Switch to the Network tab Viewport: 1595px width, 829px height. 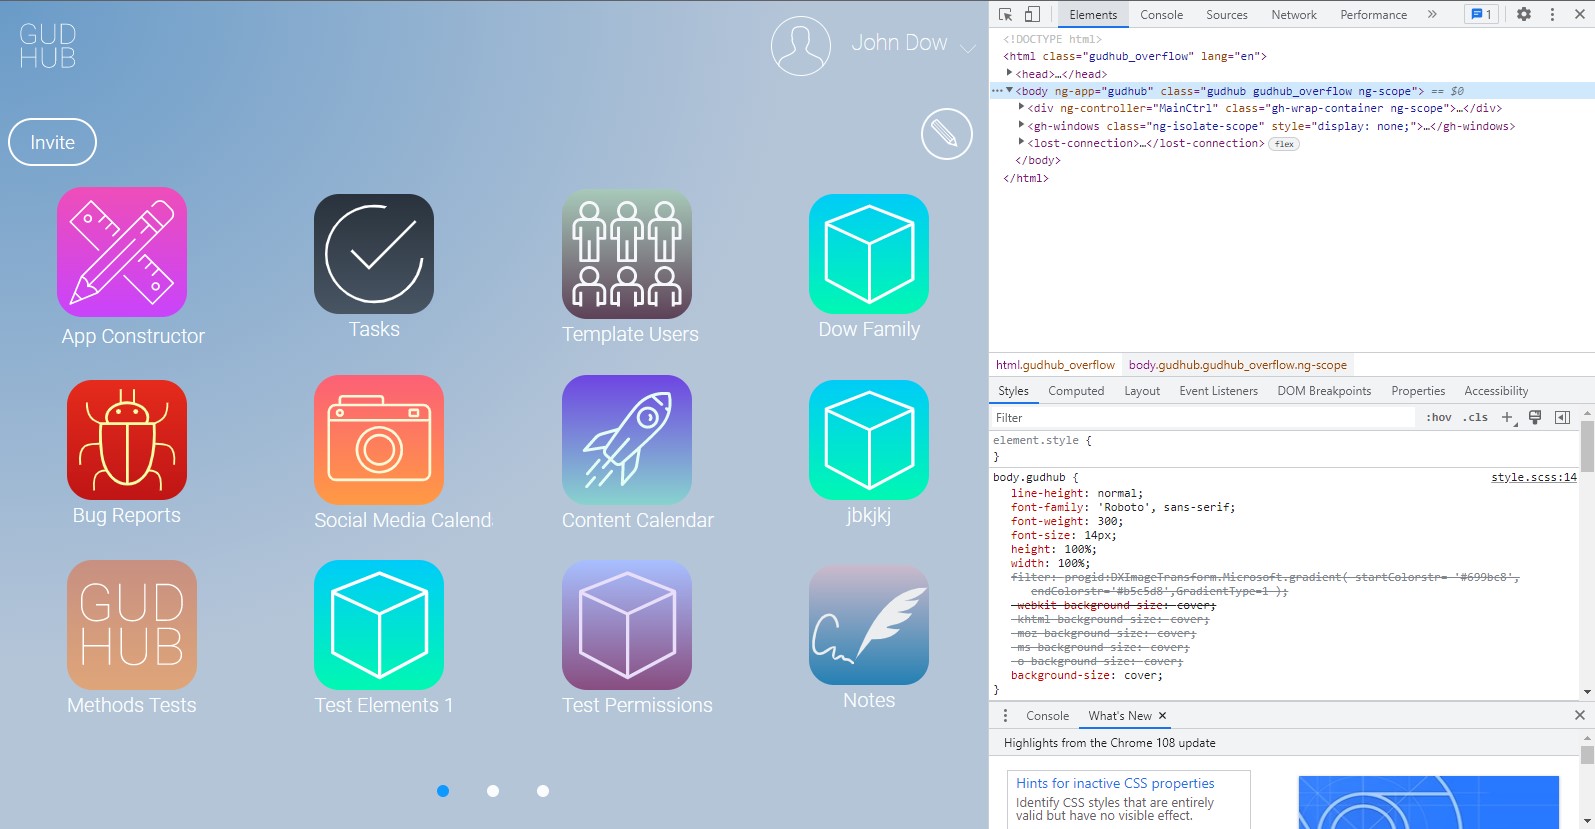(1293, 15)
